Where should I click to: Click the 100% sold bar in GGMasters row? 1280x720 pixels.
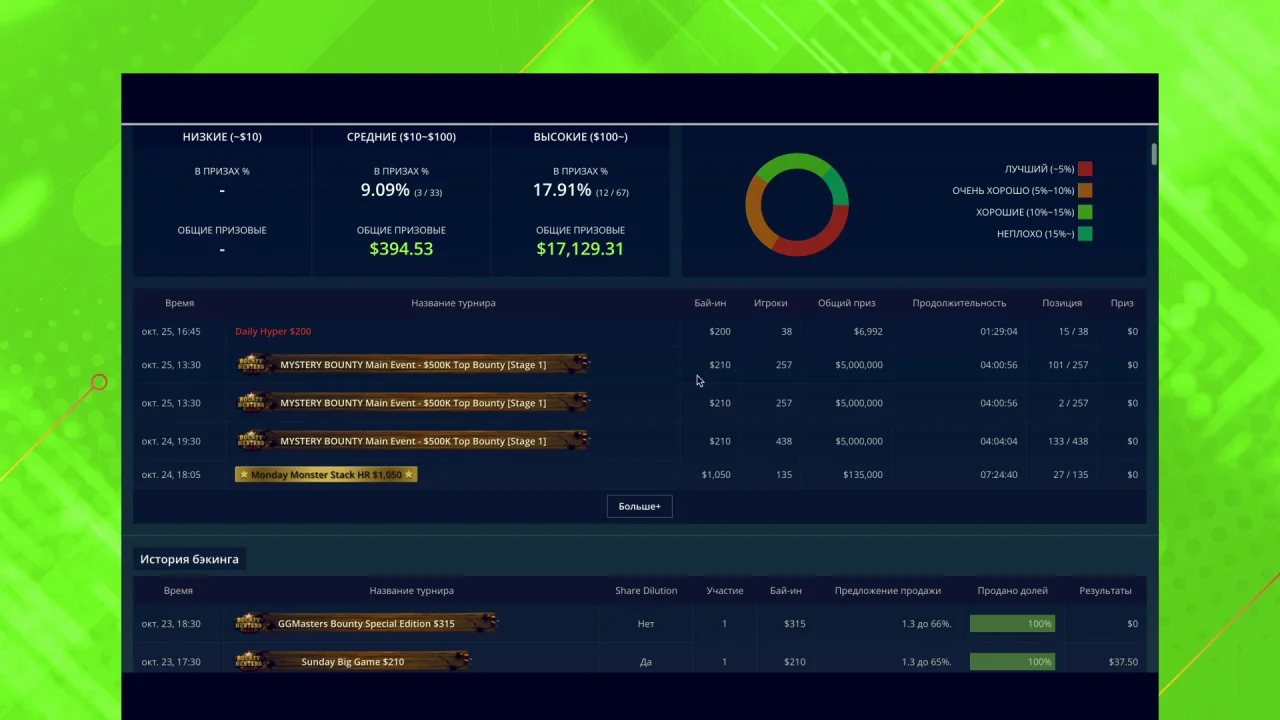(1012, 623)
